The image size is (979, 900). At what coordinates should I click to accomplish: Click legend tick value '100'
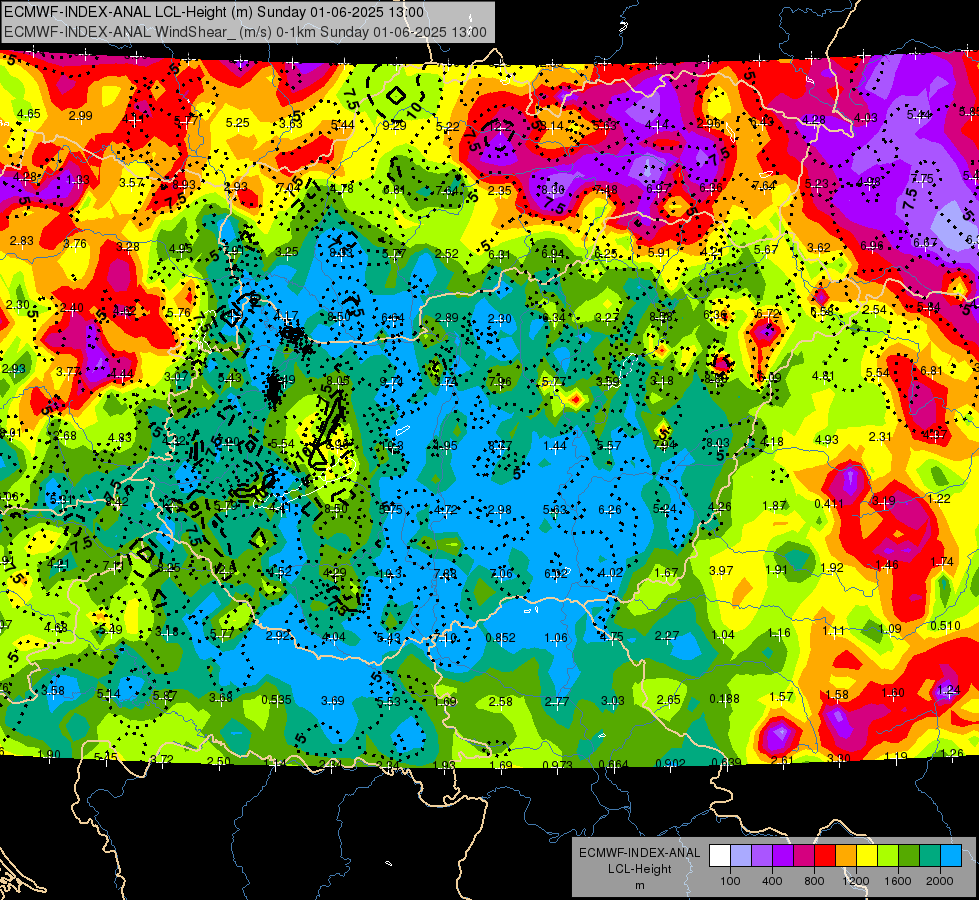730,881
